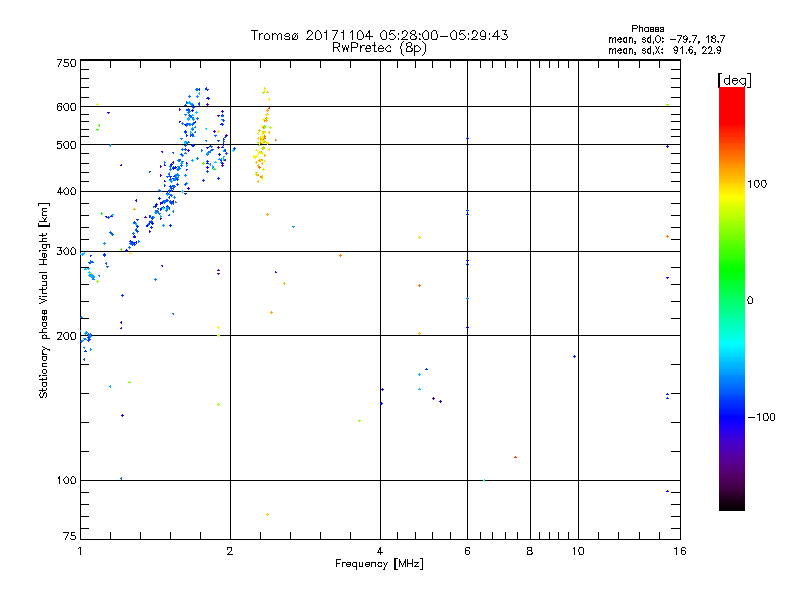Image resolution: width=800 pixels, height=600 pixels.
Task: Click the y-axis title "Stationary phase Virtual Height [km]"
Action: click(43, 300)
